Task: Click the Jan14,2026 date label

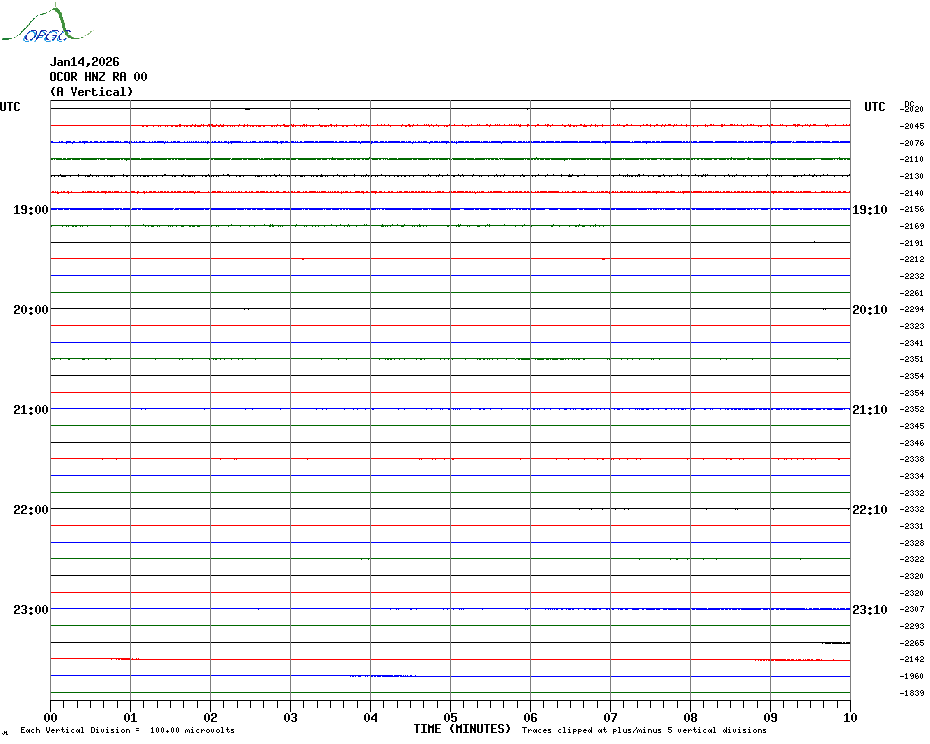Action: pos(84,62)
